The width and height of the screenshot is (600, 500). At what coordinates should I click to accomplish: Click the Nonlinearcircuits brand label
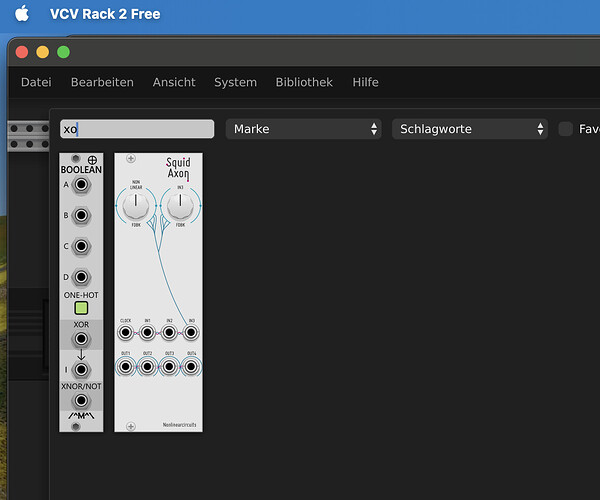click(x=179, y=425)
